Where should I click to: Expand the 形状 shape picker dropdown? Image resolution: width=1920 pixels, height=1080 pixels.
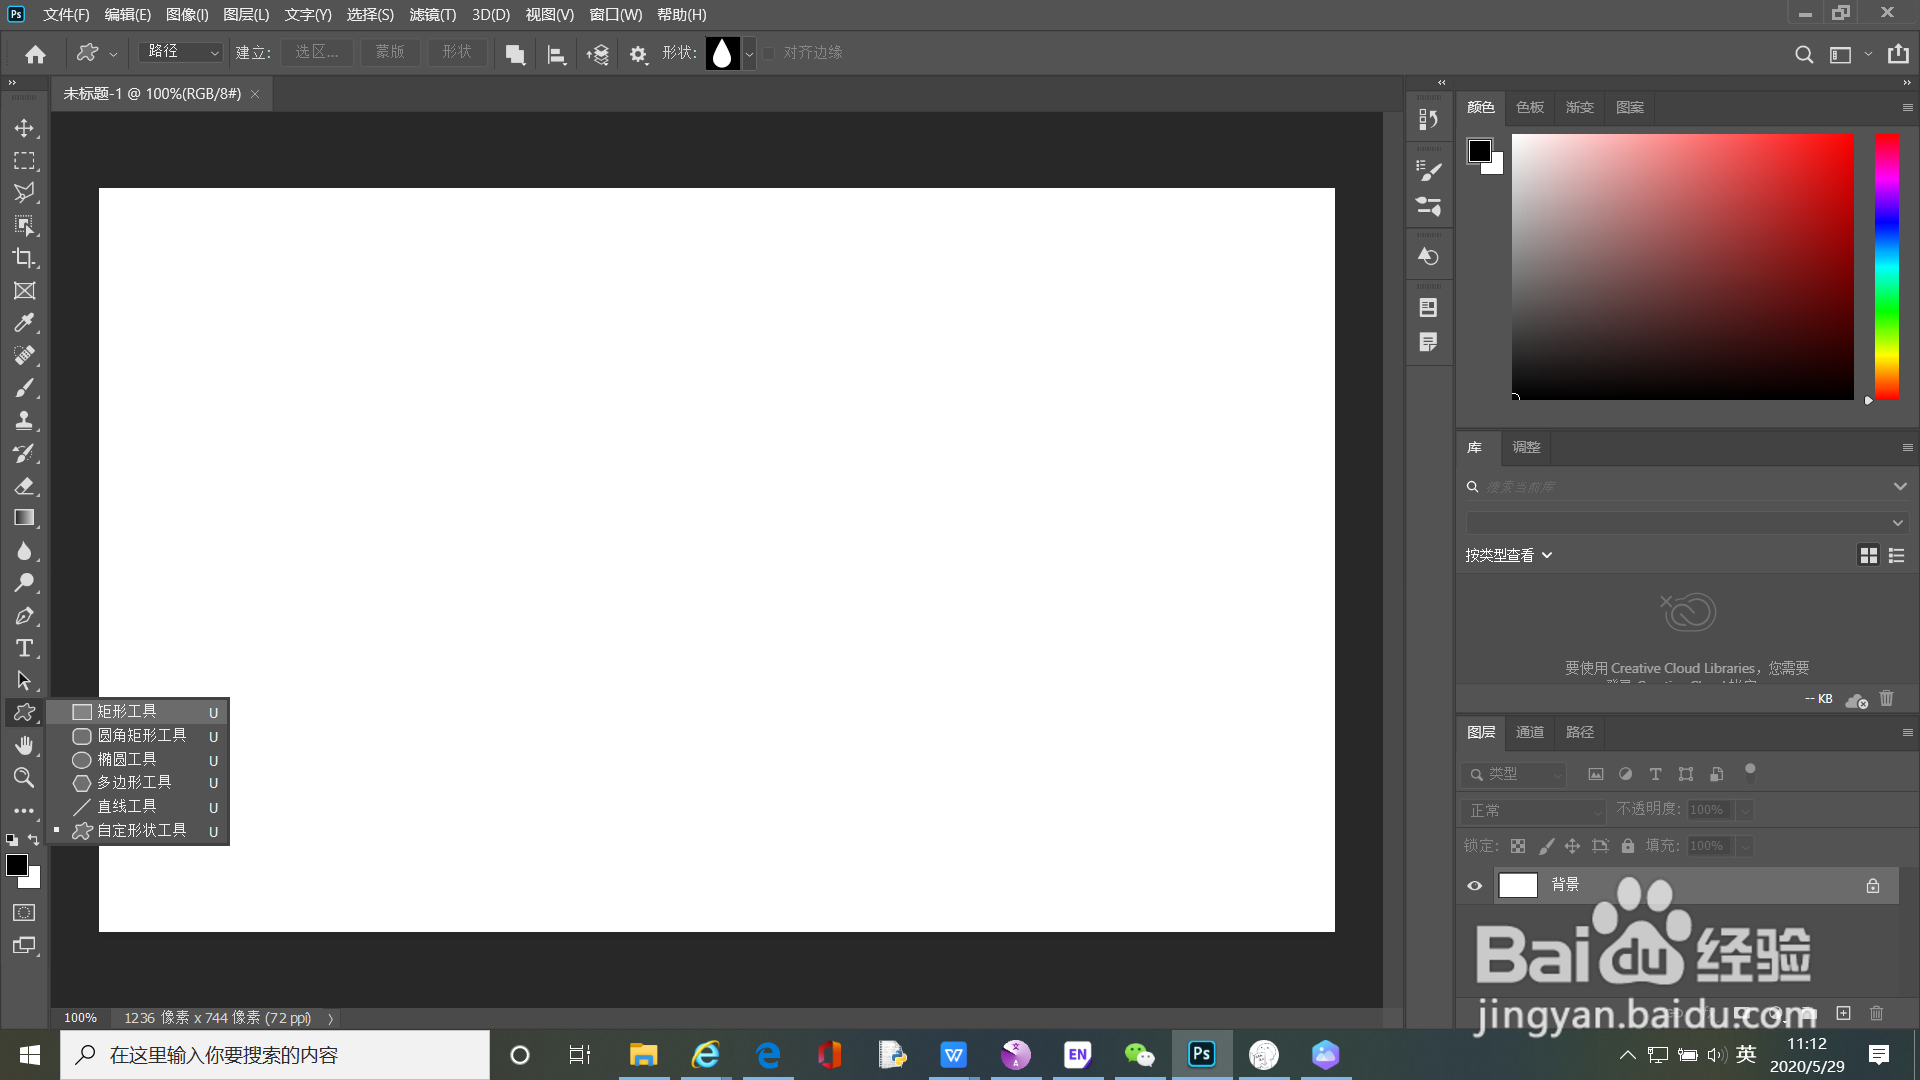click(749, 54)
